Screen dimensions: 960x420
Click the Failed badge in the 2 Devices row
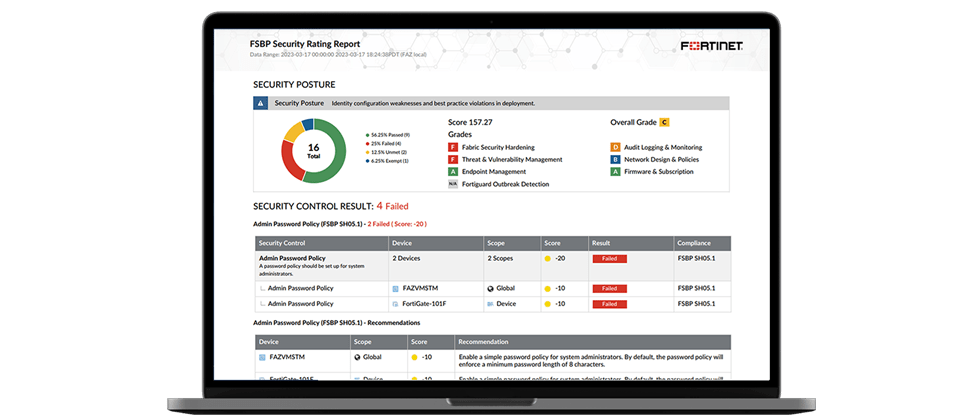click(x=609, y=258)
